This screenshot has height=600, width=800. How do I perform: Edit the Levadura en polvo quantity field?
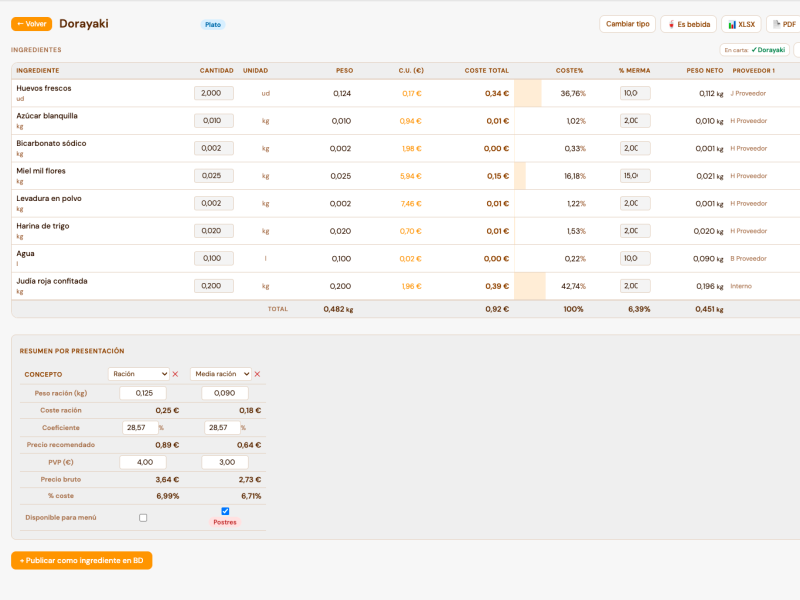[214, 204]
